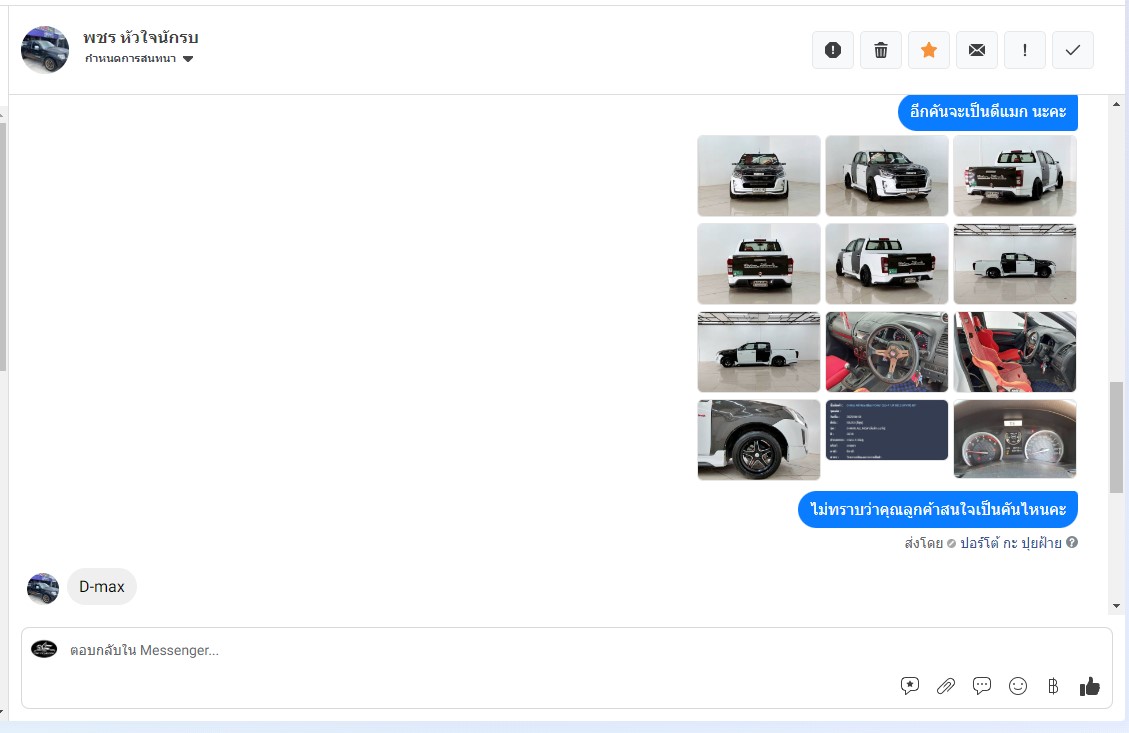Click chat scrollbar up arrow
Screen dimensions: 1129x733
click(1116, 104)
